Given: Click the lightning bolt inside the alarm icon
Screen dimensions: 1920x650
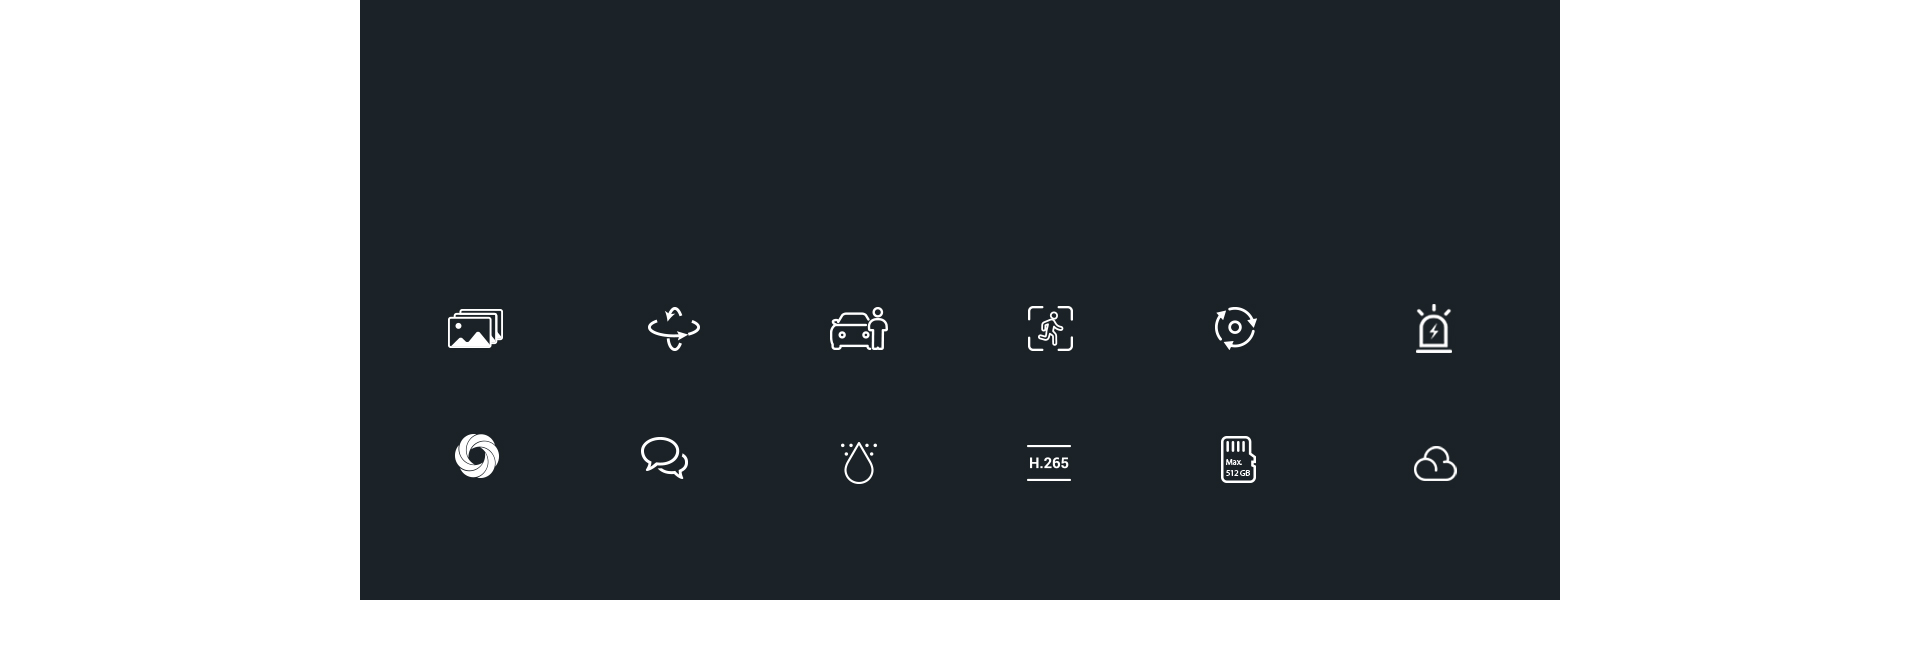Looking at the screenshot, I should [x=1434, y=332].
